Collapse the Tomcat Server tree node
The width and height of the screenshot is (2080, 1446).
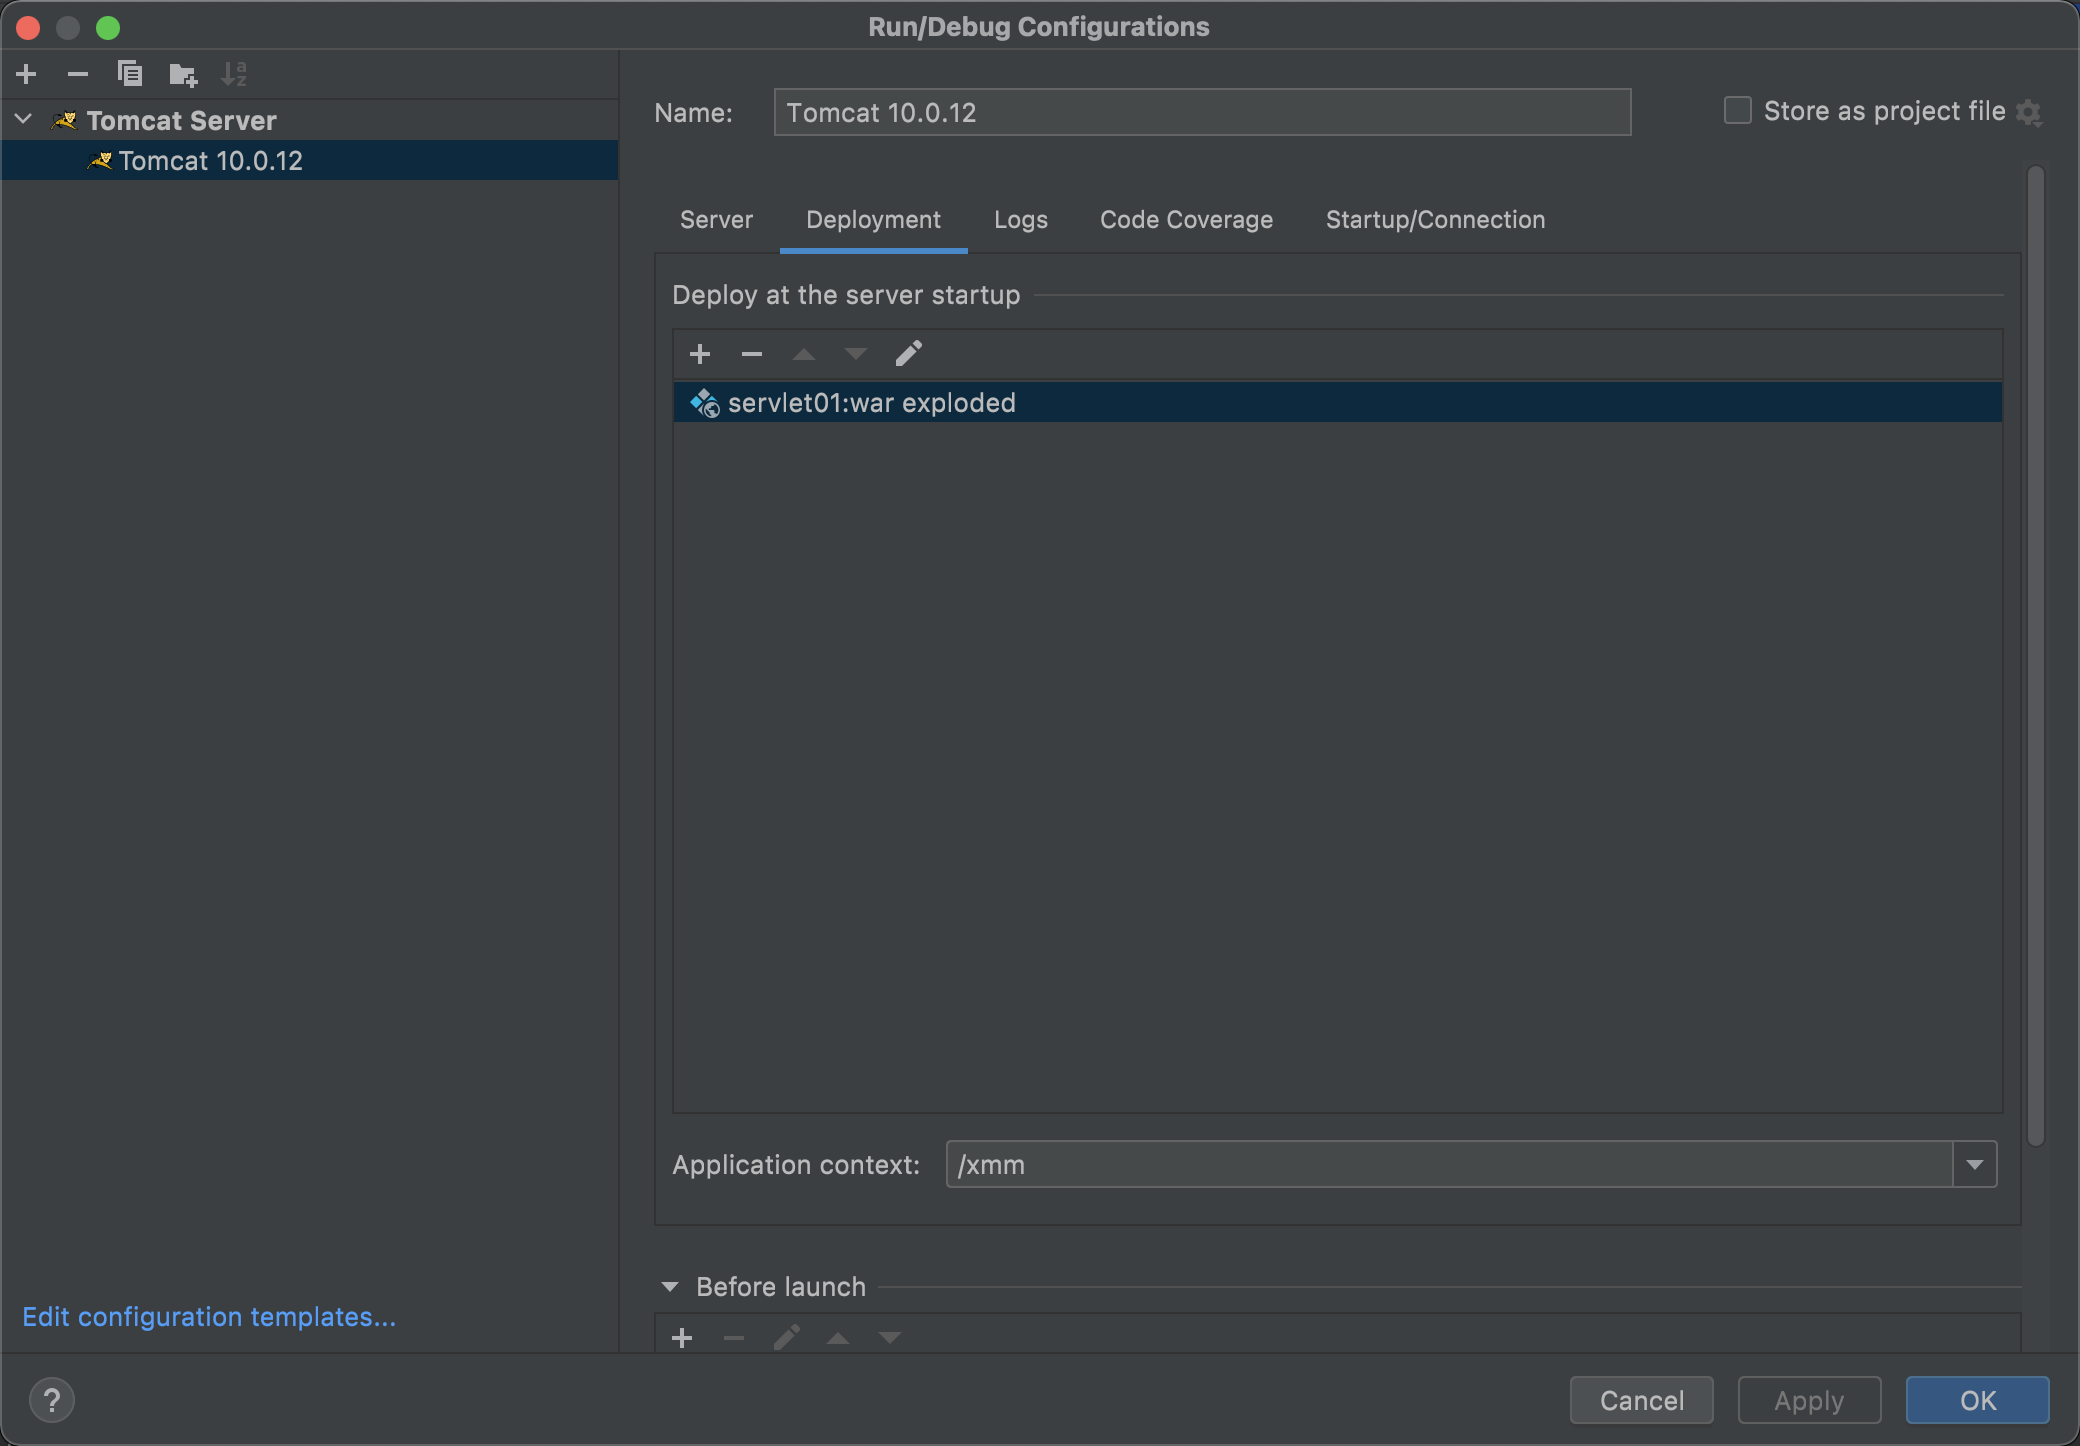click(x=24, y=120)
